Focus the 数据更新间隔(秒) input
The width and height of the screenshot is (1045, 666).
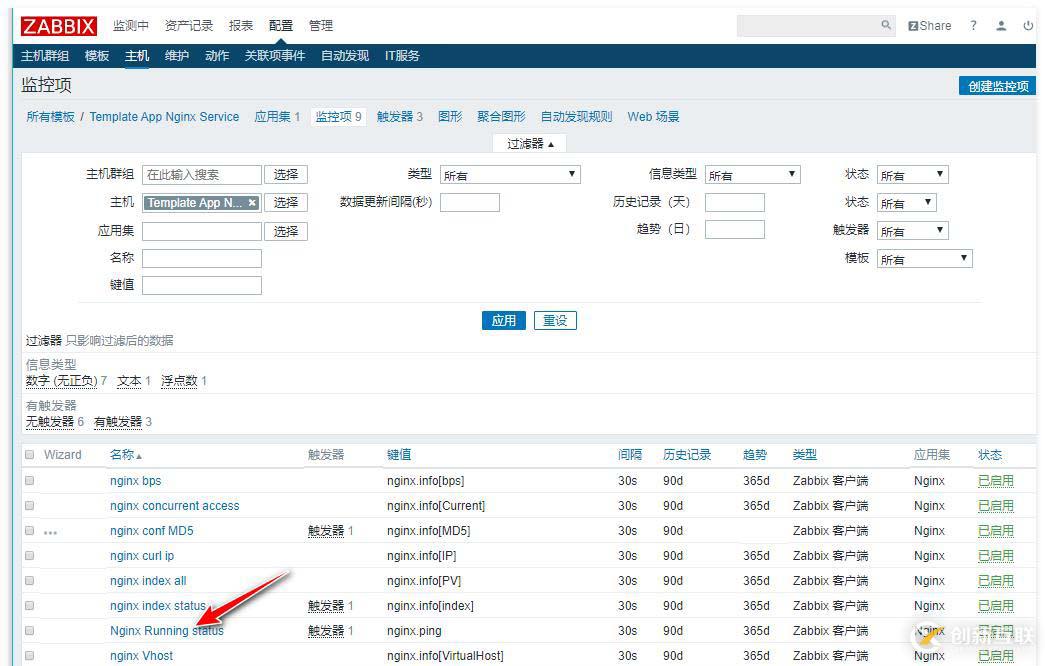470,203
